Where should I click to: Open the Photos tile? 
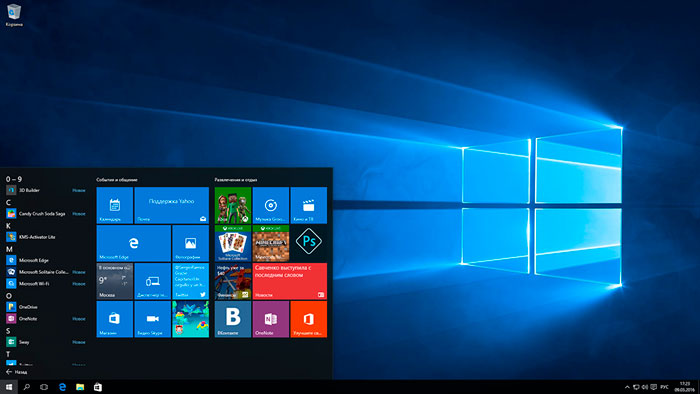click(191, 243)
